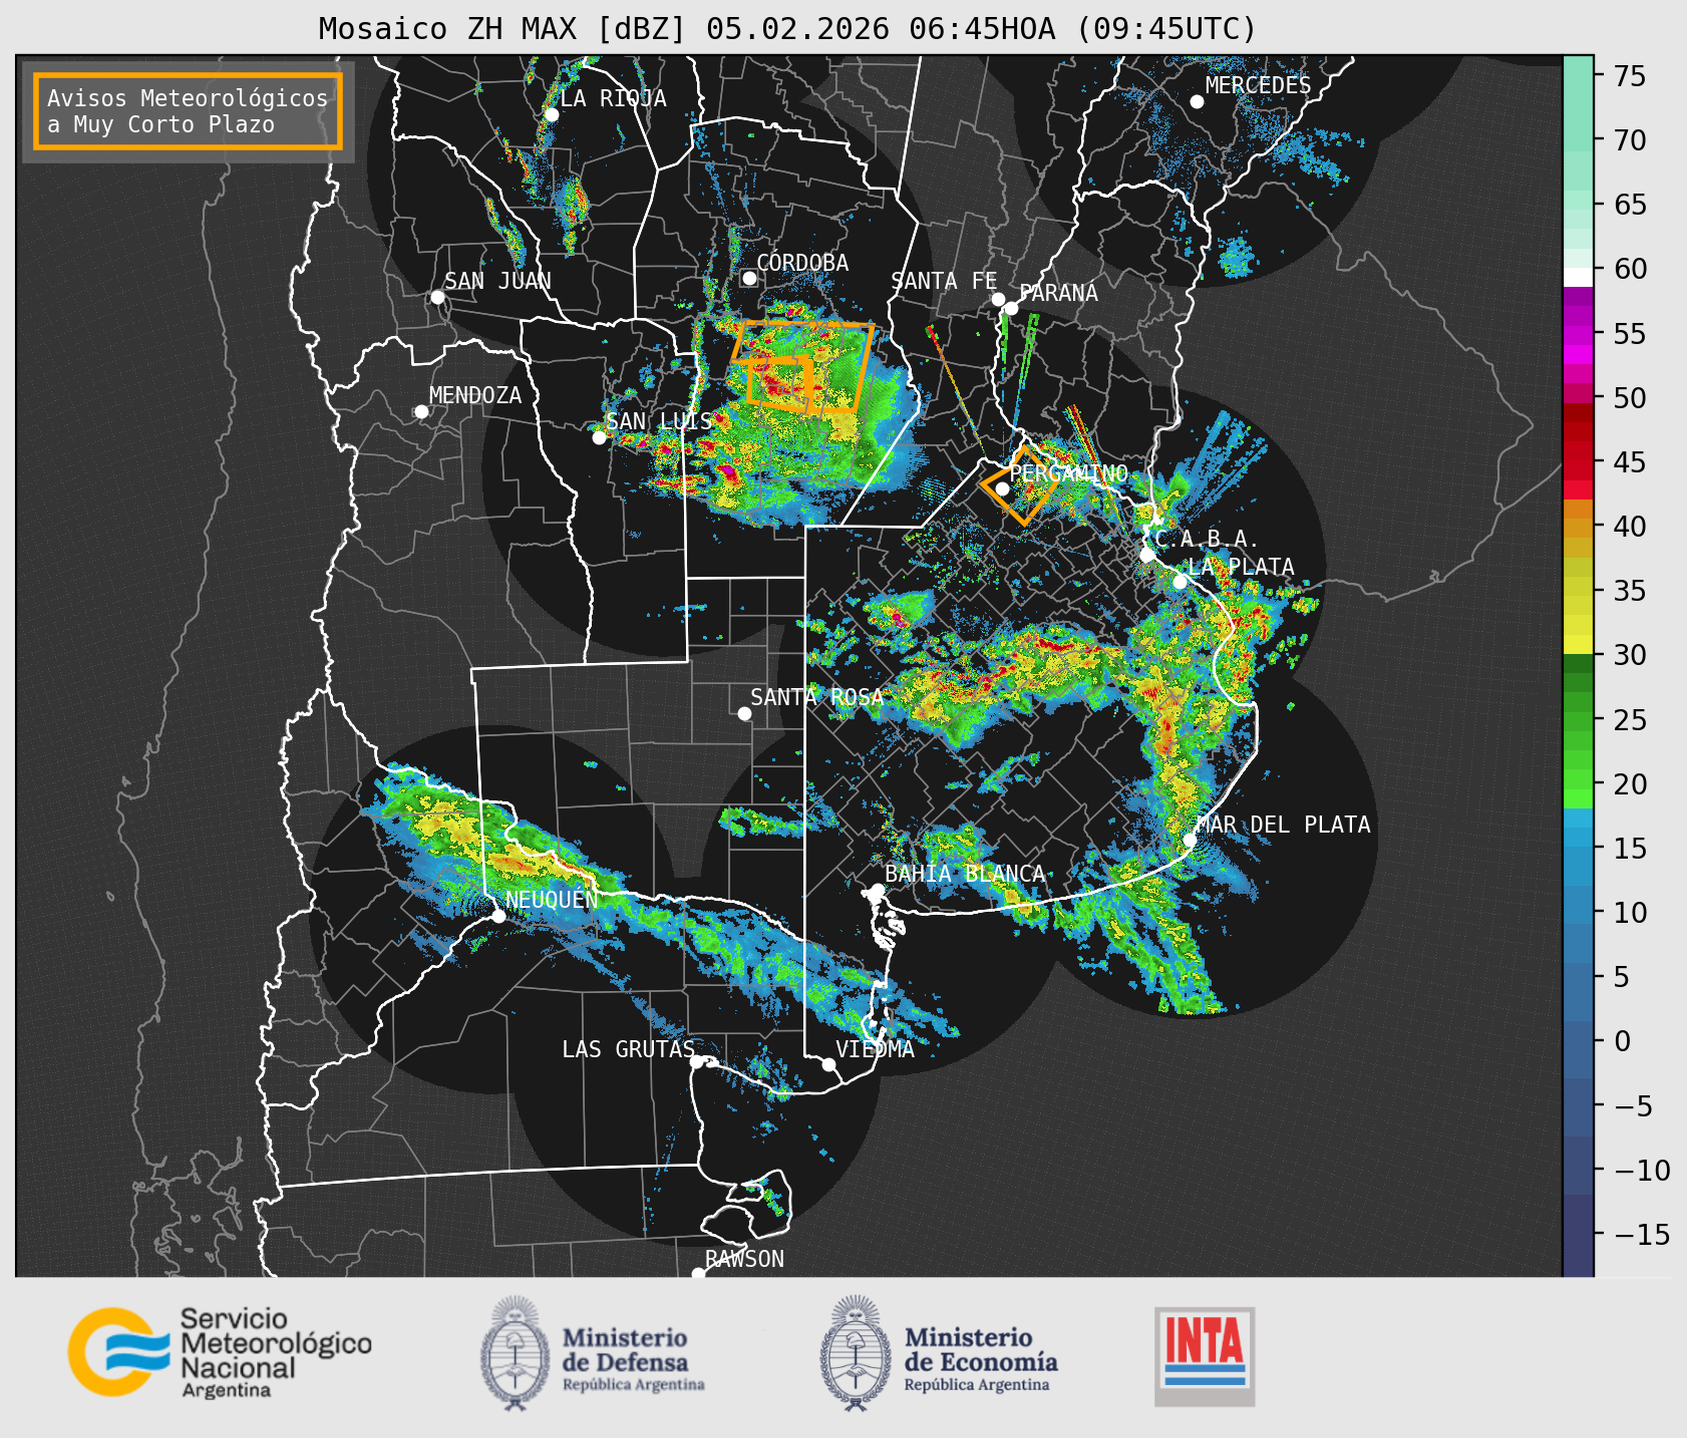The image size is (1687, 1438).
Task: Click the NEUQUÉN label text
Action: tap(552, 900)
